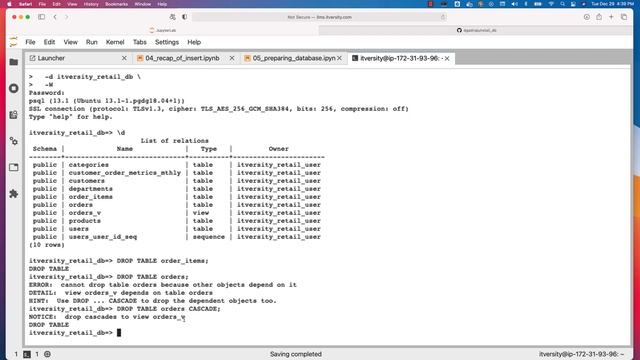Open the JupyterLab File menu
This screenshot has width=640, height=360.
[30, 42]
